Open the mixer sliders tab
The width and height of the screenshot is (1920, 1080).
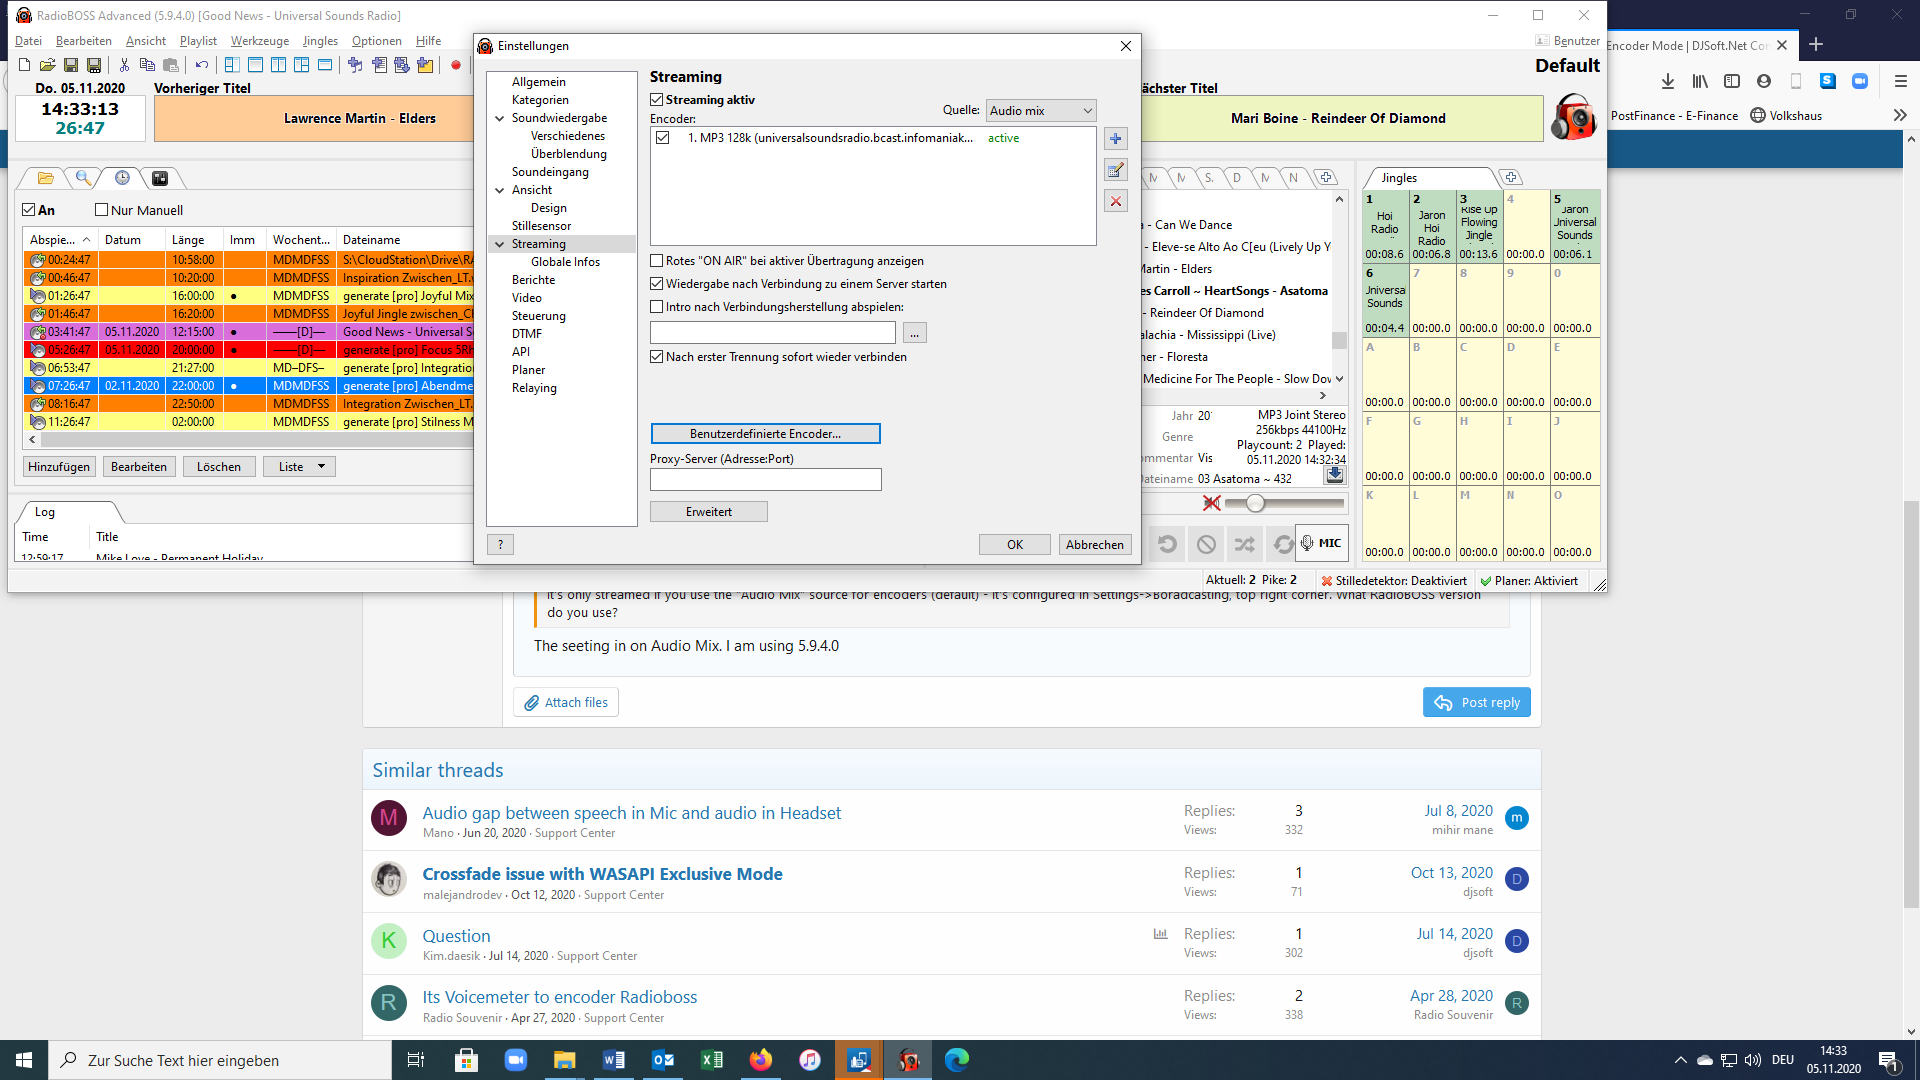pos(160,178)
